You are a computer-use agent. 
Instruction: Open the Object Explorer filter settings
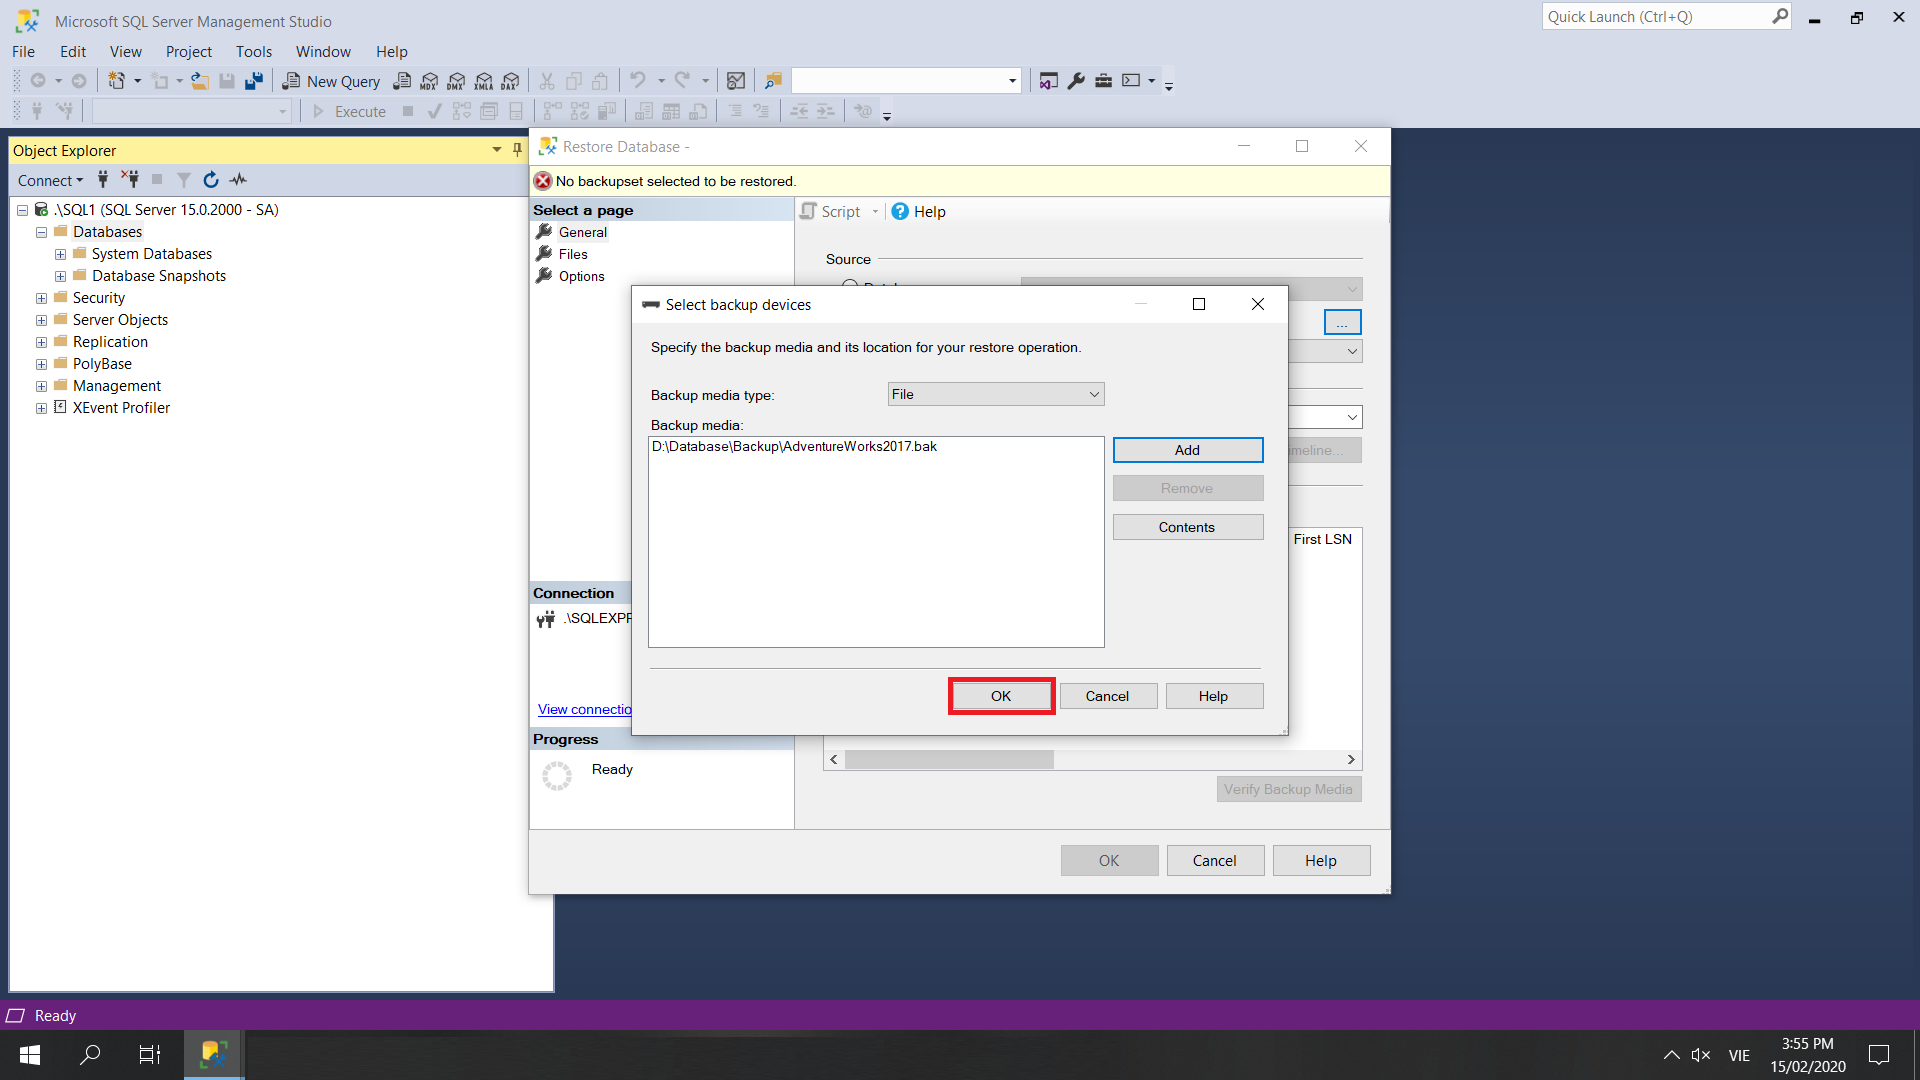[183, 180]
